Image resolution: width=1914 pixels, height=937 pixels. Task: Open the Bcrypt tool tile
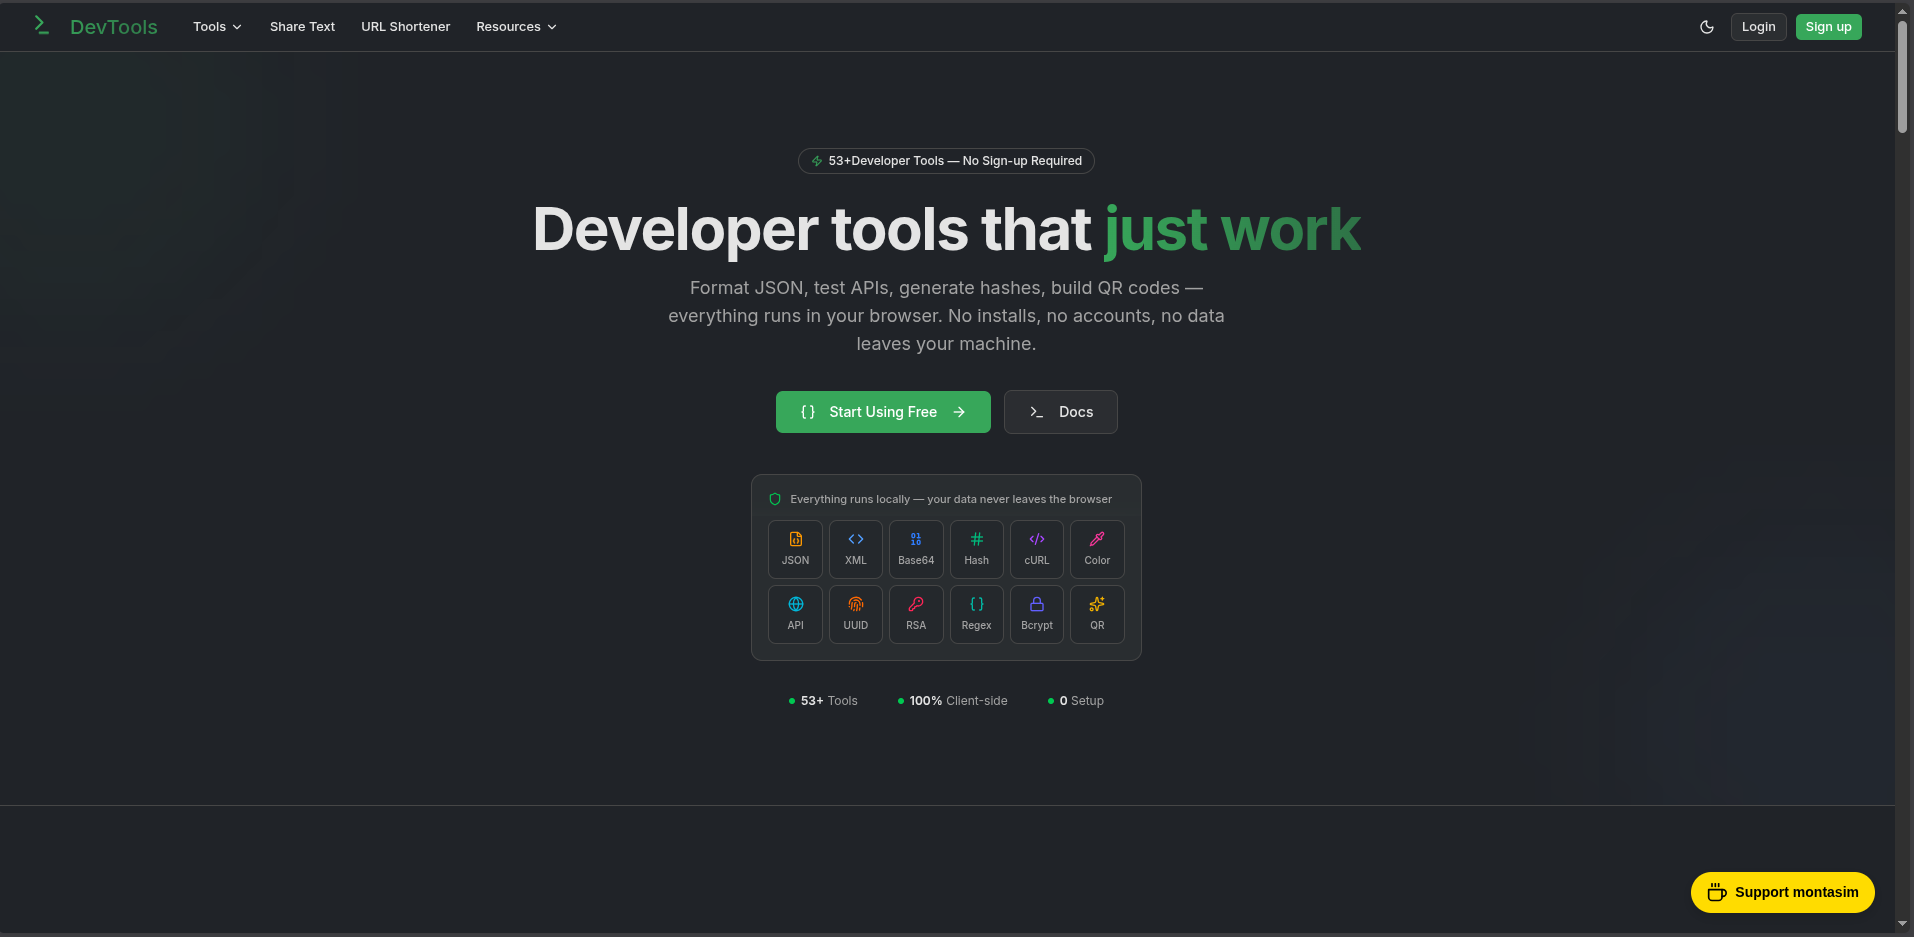point(1037,614)
